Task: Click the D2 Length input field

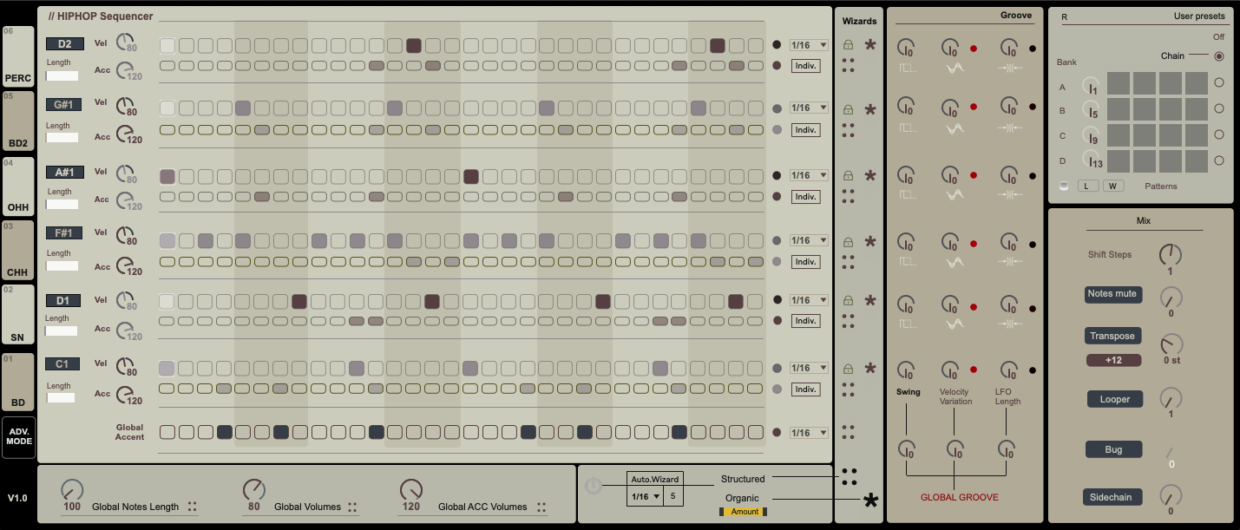Action: click(62, 75)
